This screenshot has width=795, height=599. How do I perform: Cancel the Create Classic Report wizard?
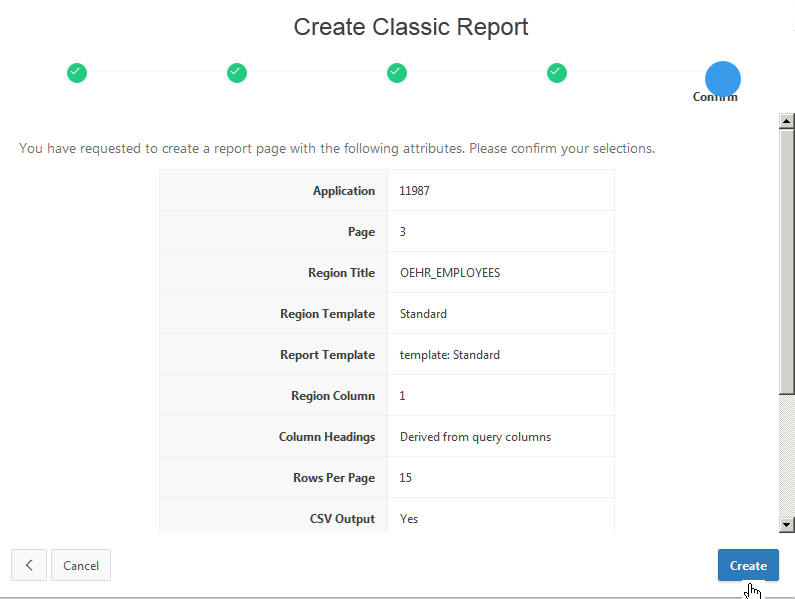[x=81, y=565]
